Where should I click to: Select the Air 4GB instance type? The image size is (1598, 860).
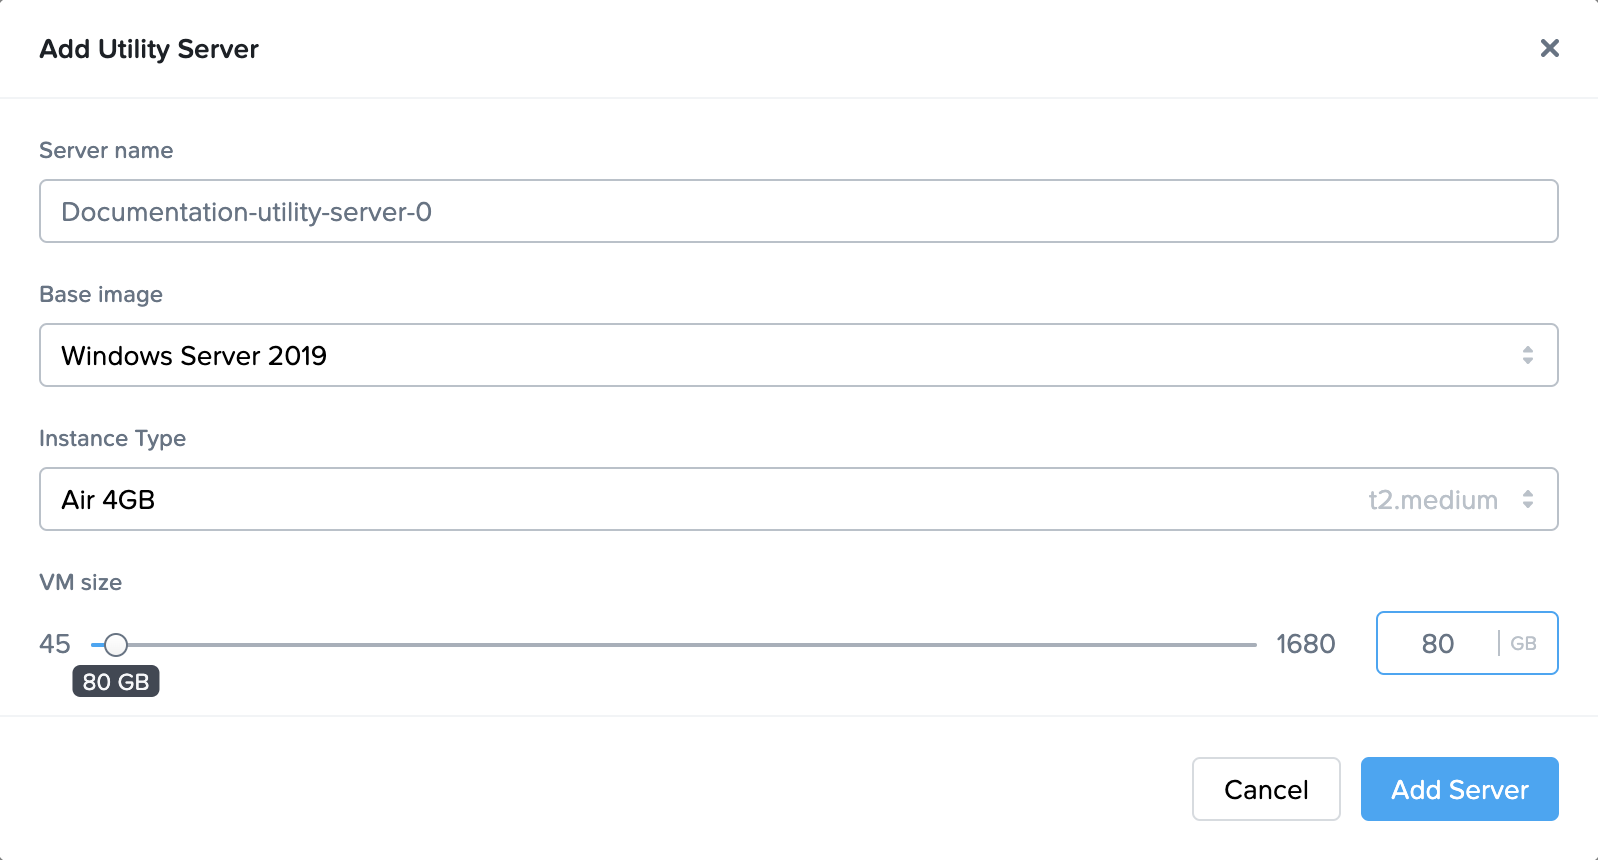point(107,499)
